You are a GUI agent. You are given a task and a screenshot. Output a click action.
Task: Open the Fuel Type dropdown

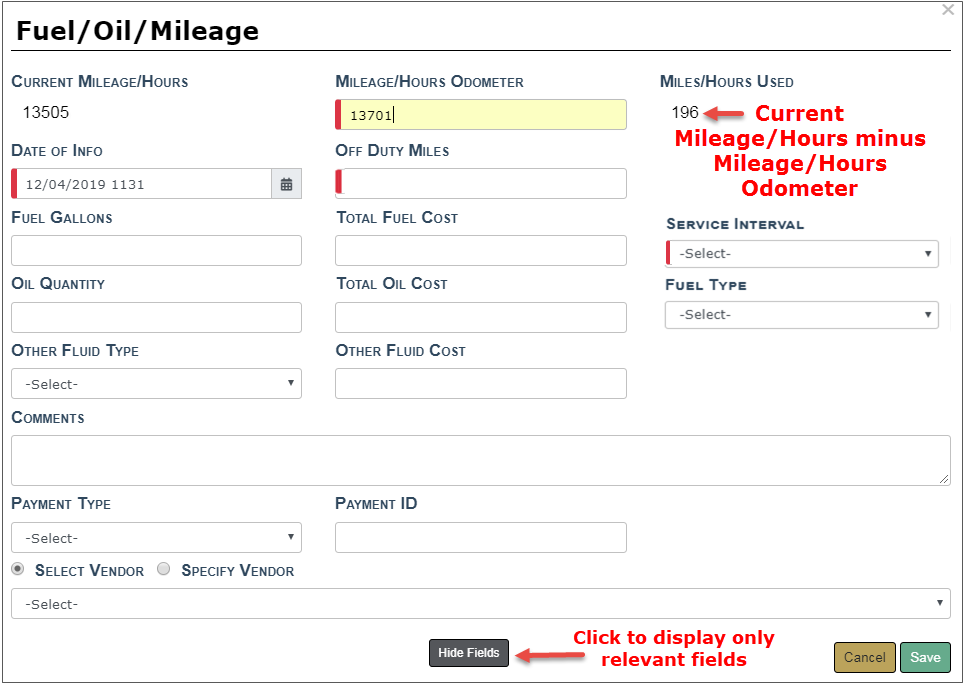[x=802, y=315]
